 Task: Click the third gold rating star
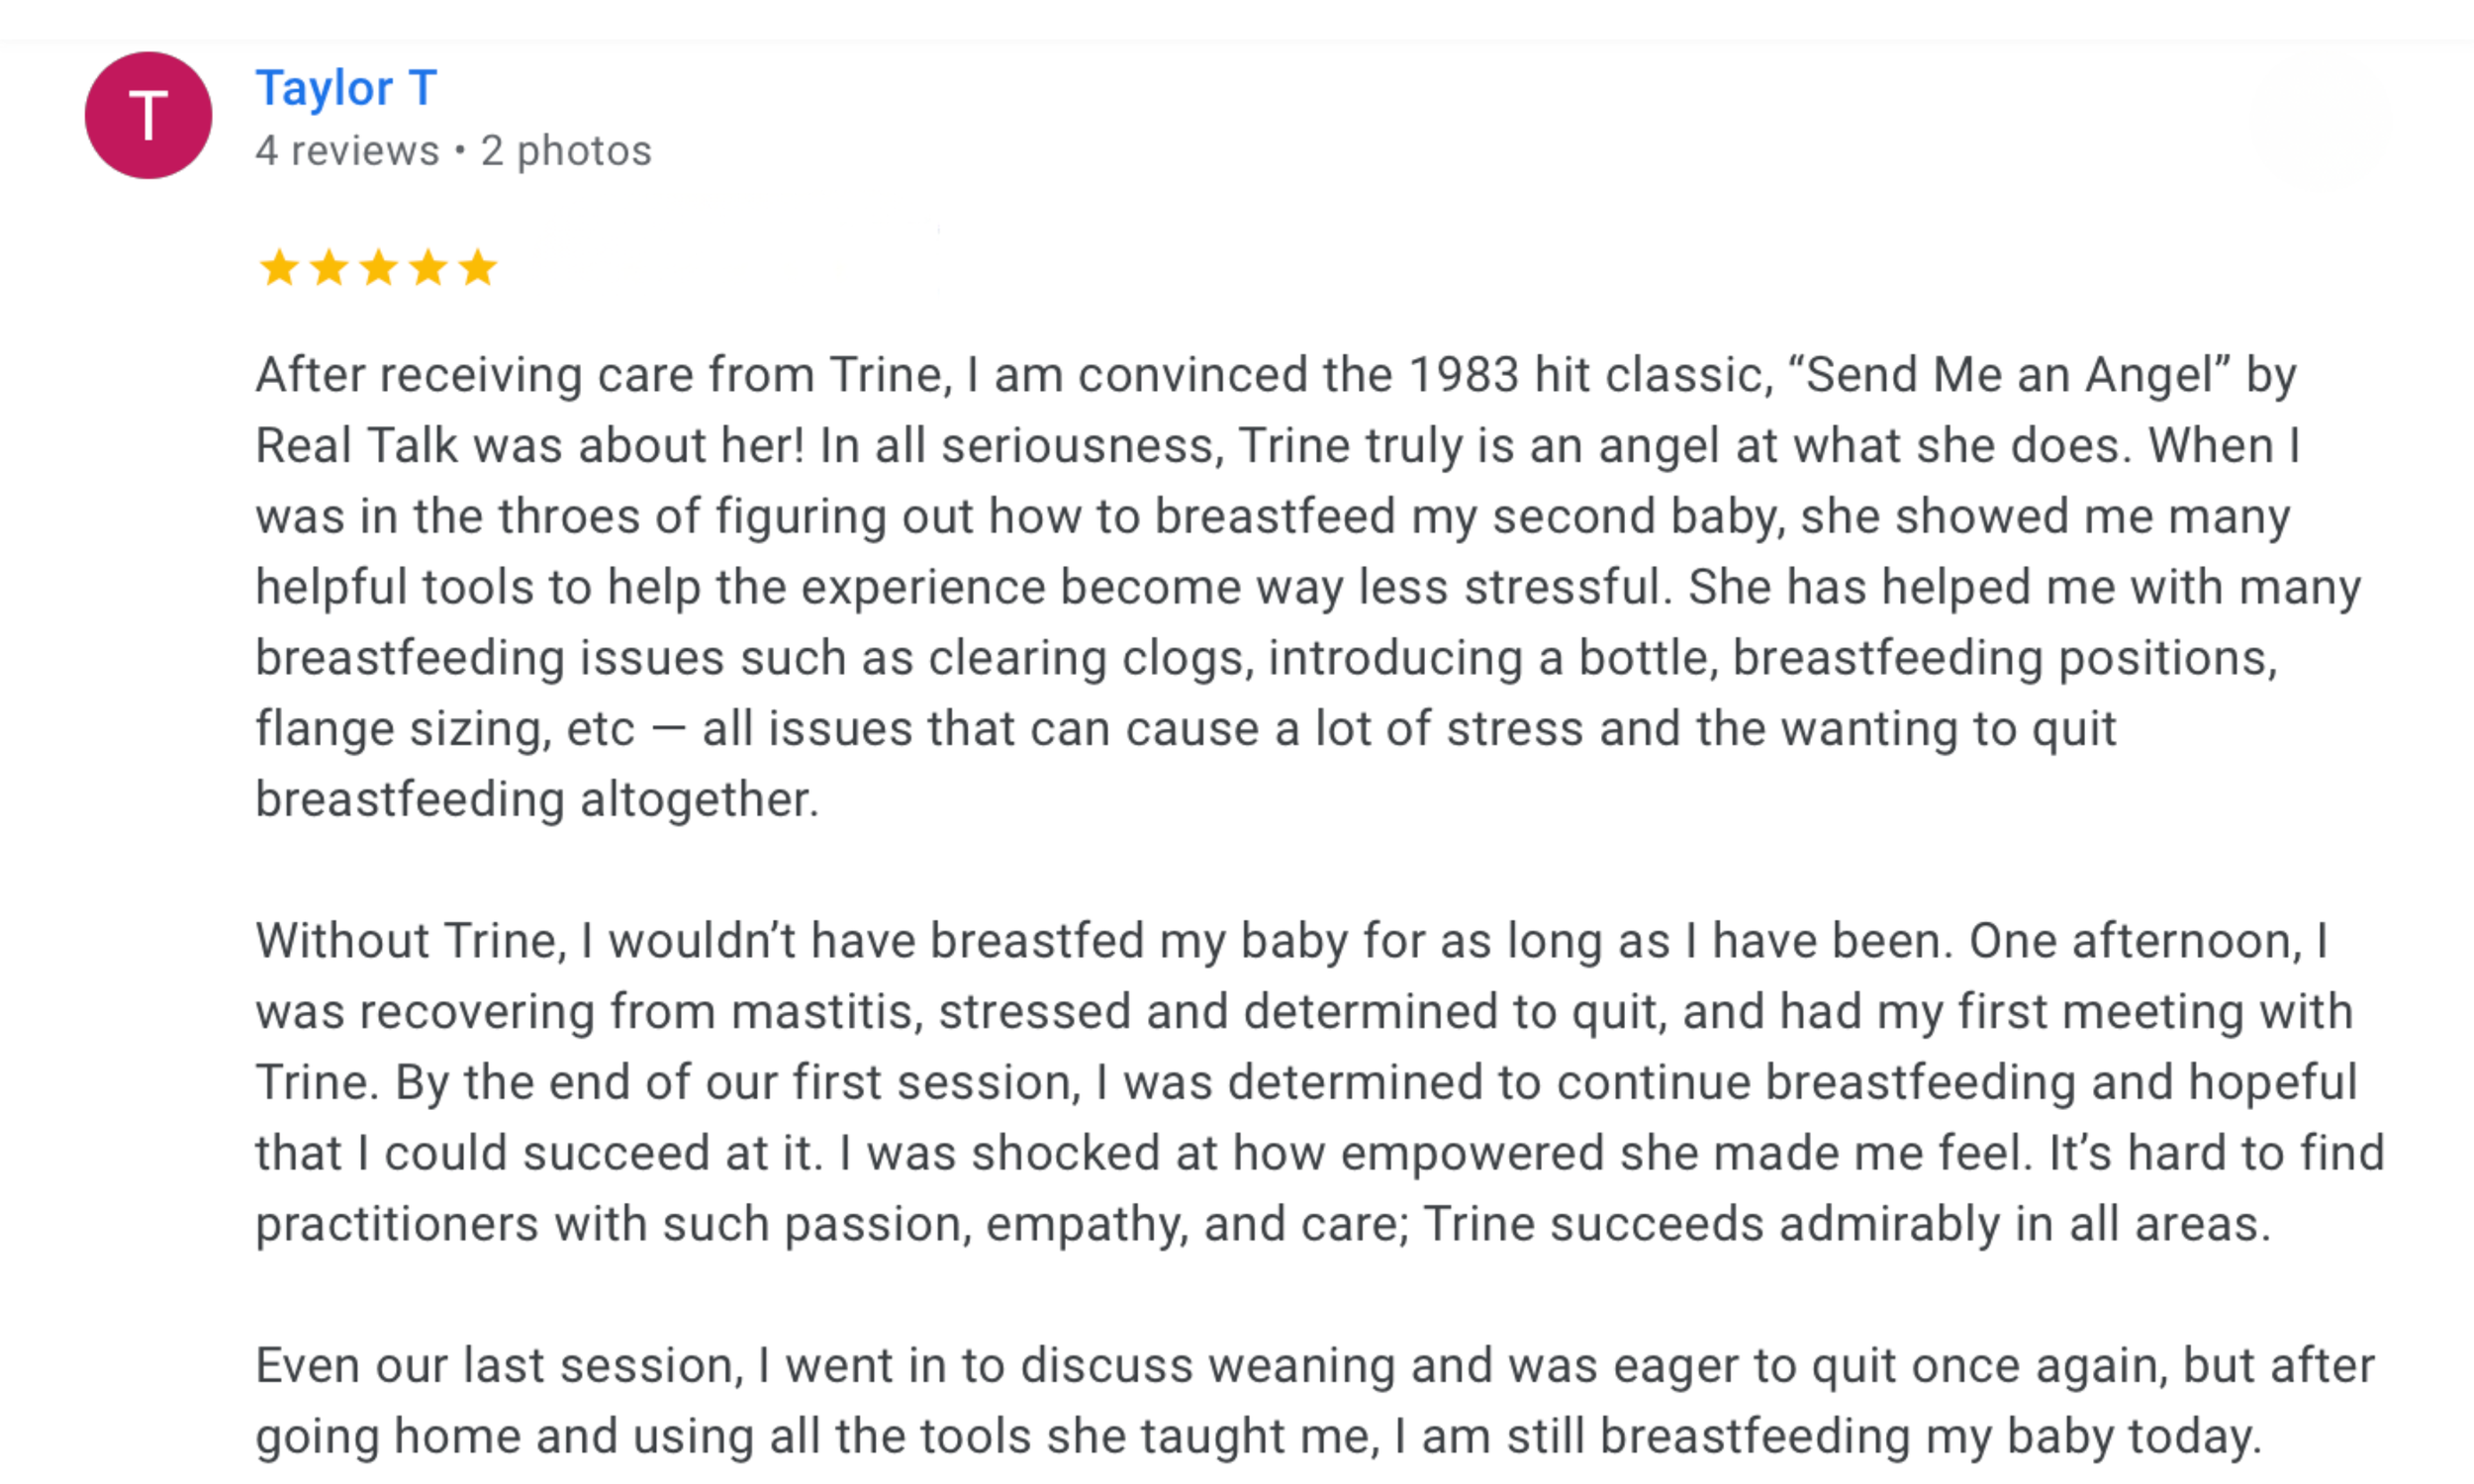point(379,268)
